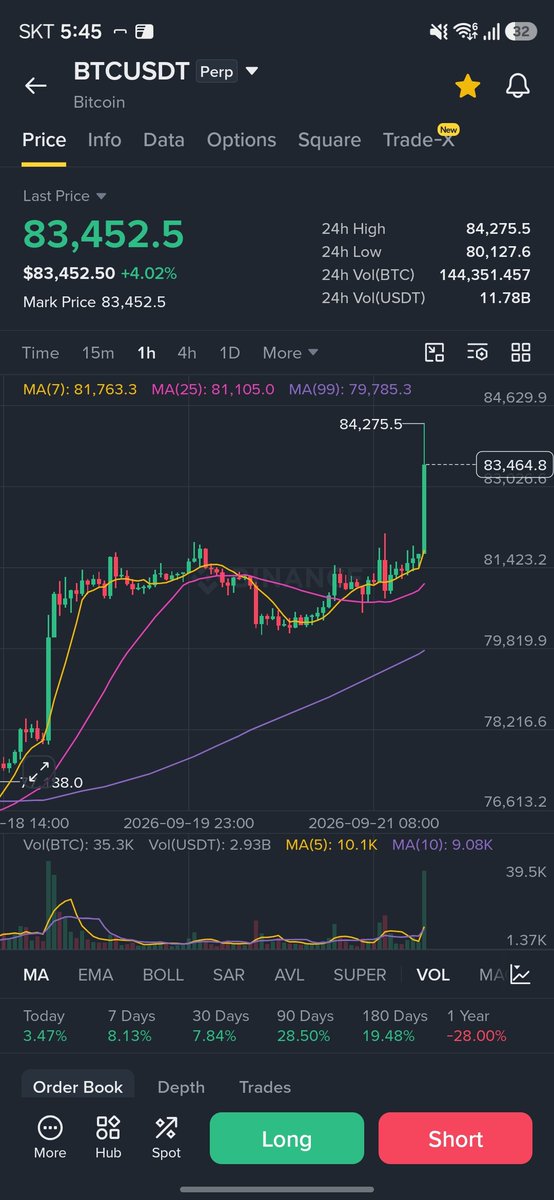Select the AVL indicator
The image size is (554, 1200).
tap(290, 974)
